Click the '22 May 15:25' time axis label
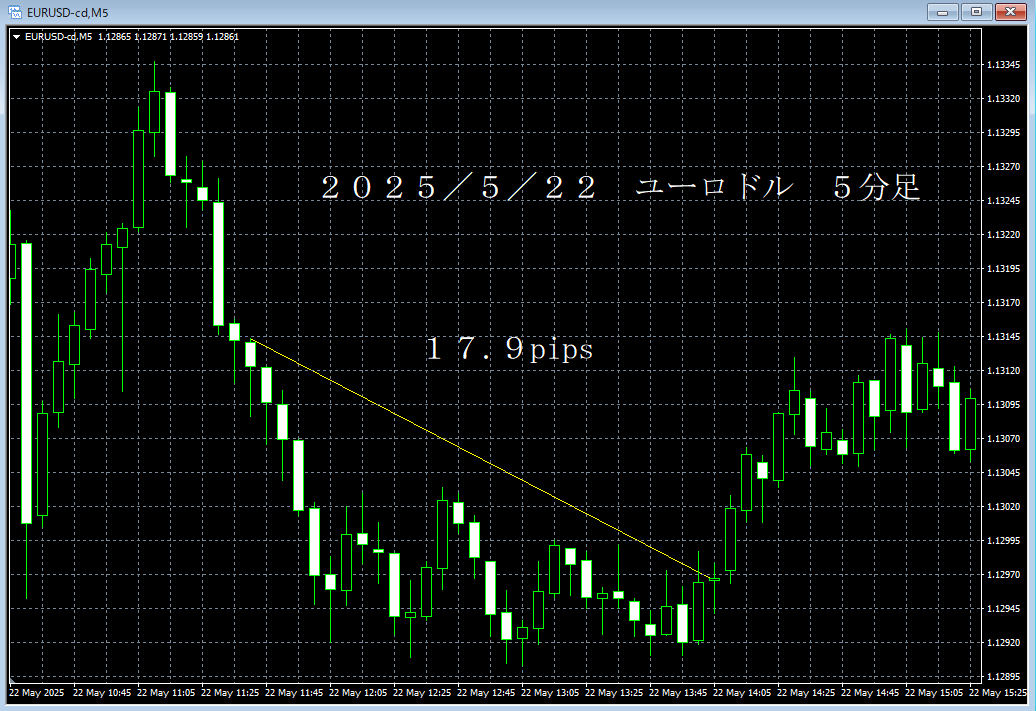Screen dimensions: 1036x711 [998, 692]
